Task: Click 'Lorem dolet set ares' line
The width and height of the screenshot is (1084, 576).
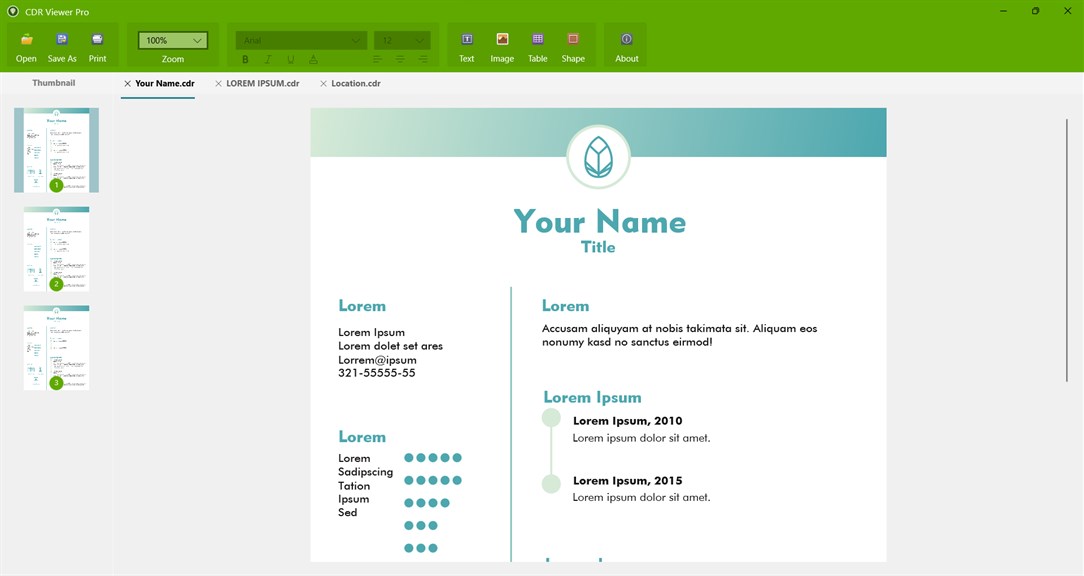Action: click(391, 346)
